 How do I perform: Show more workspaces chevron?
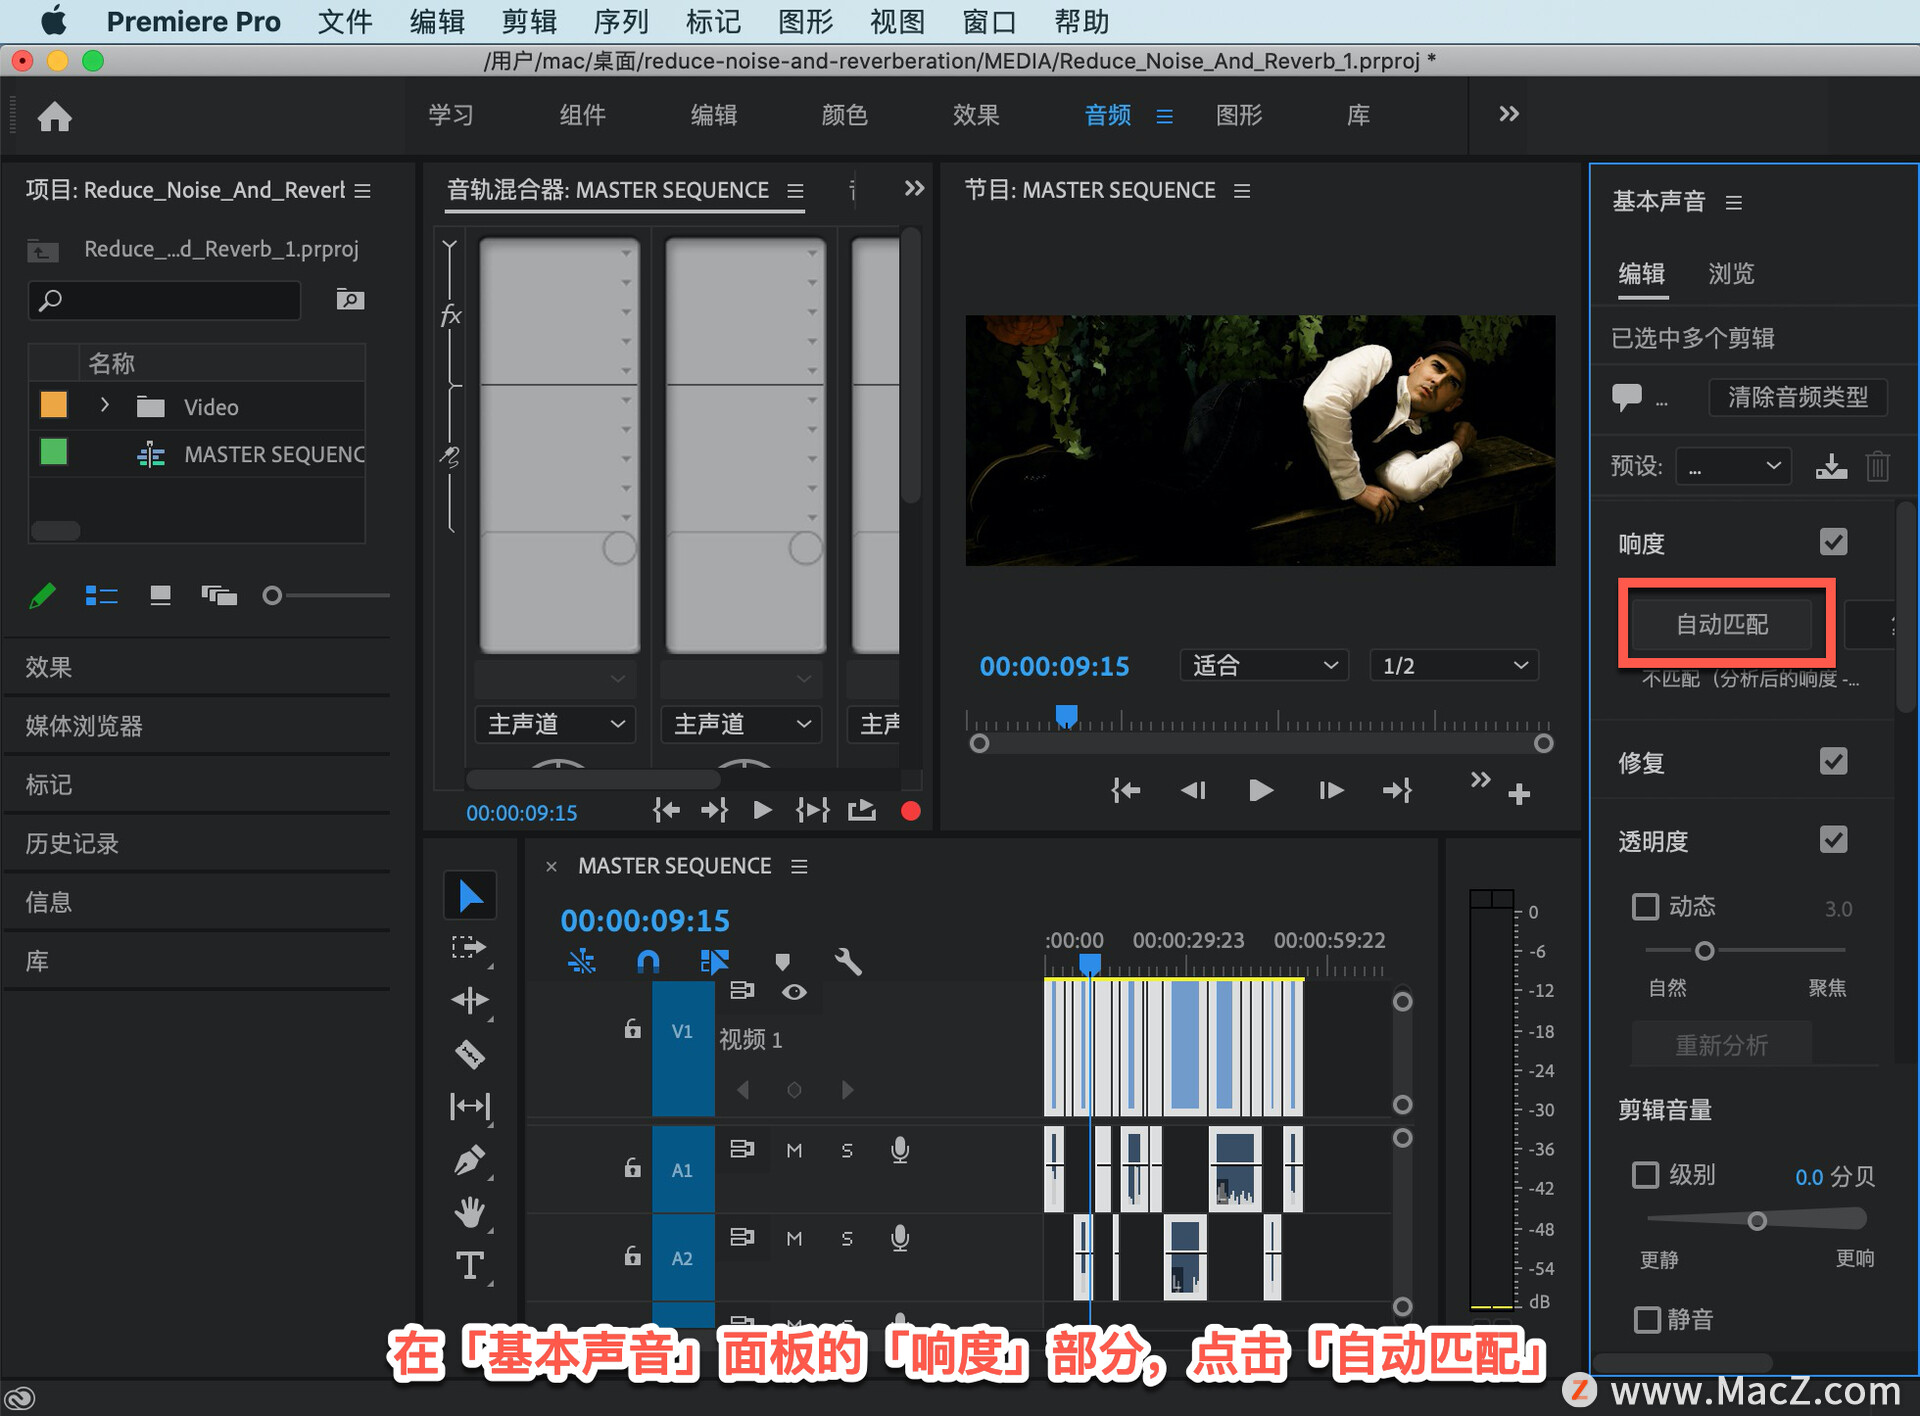[x=1508, y=114]
